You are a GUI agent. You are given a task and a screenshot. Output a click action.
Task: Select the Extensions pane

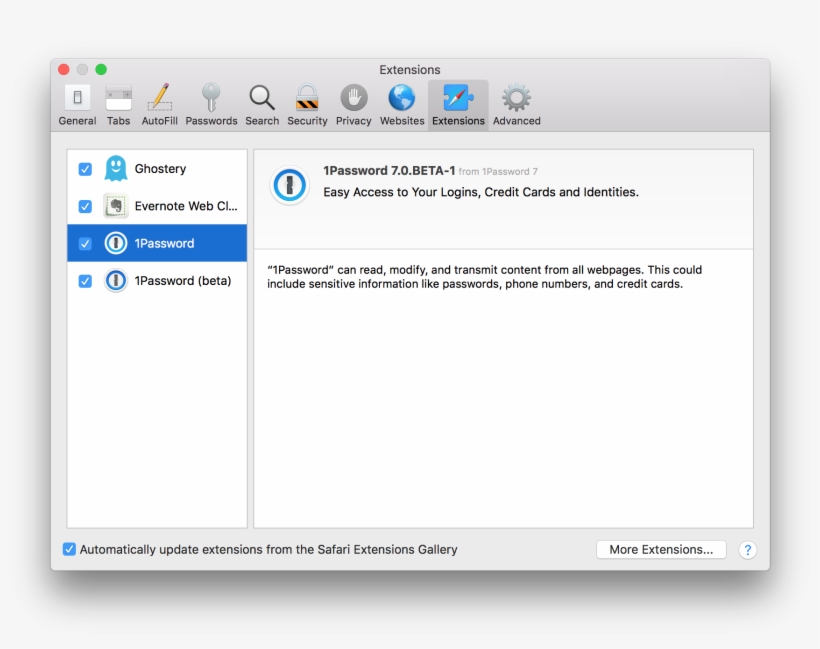pos(458,105)
